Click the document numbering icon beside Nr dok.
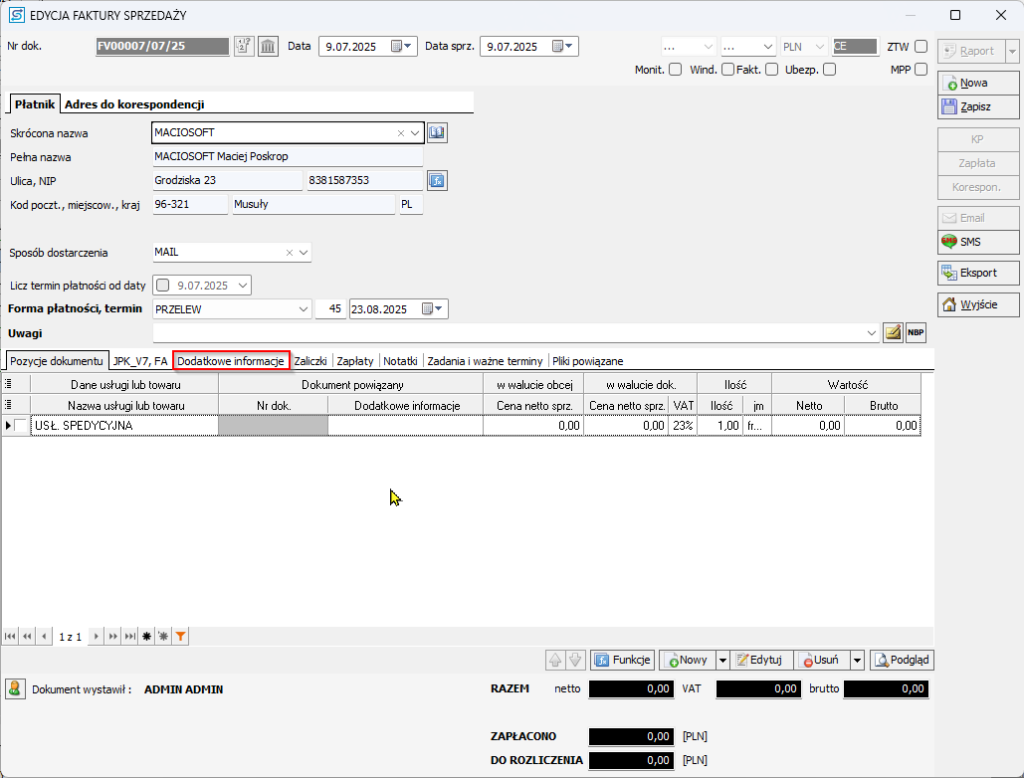This screenshot has width=1024, height=778. tap(244, 46)
